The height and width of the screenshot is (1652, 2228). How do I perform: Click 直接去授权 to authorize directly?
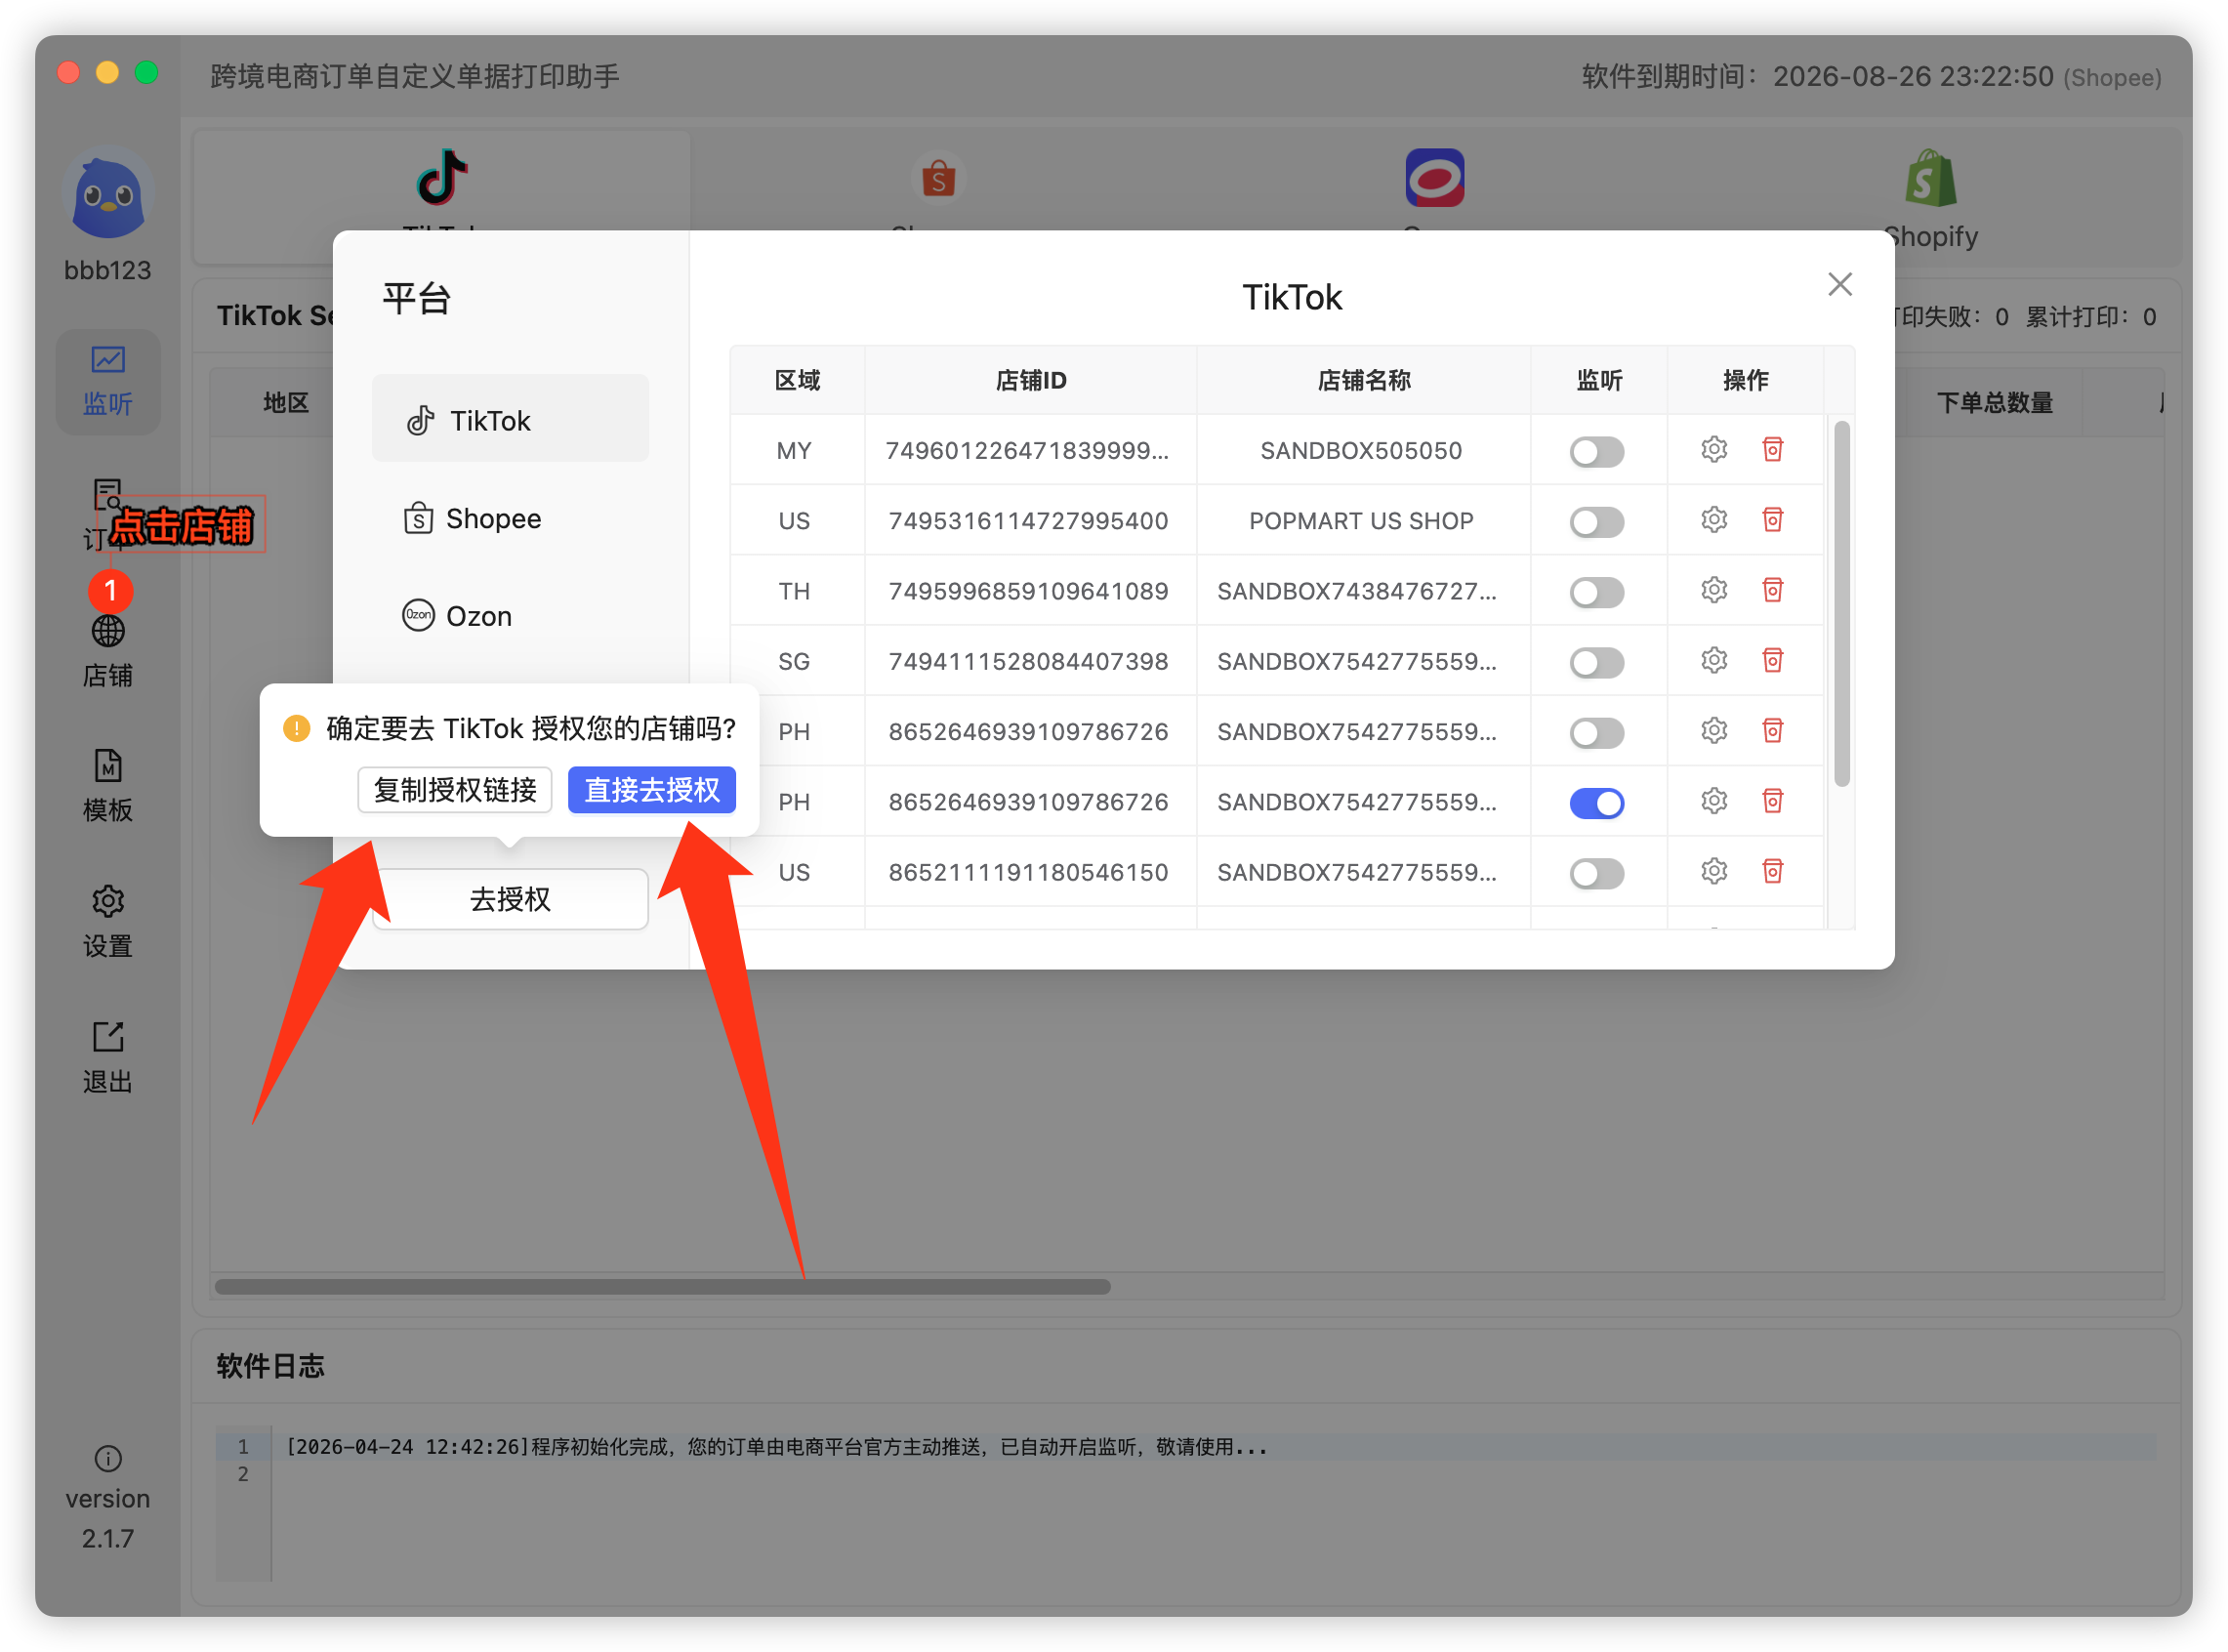(x=652, y=790)
